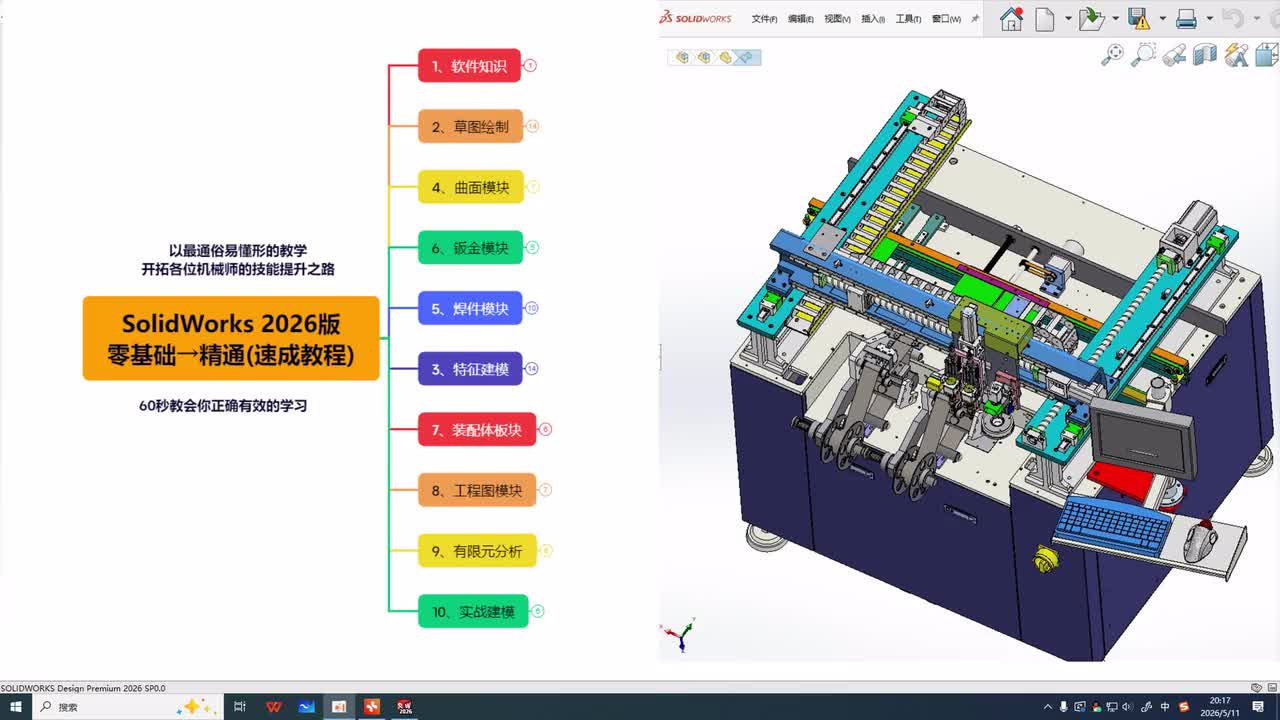Expand the Print dropdown arrow
Image resolution: width=1280 pixels, height=720 pixels.
tap(1209, 19)
